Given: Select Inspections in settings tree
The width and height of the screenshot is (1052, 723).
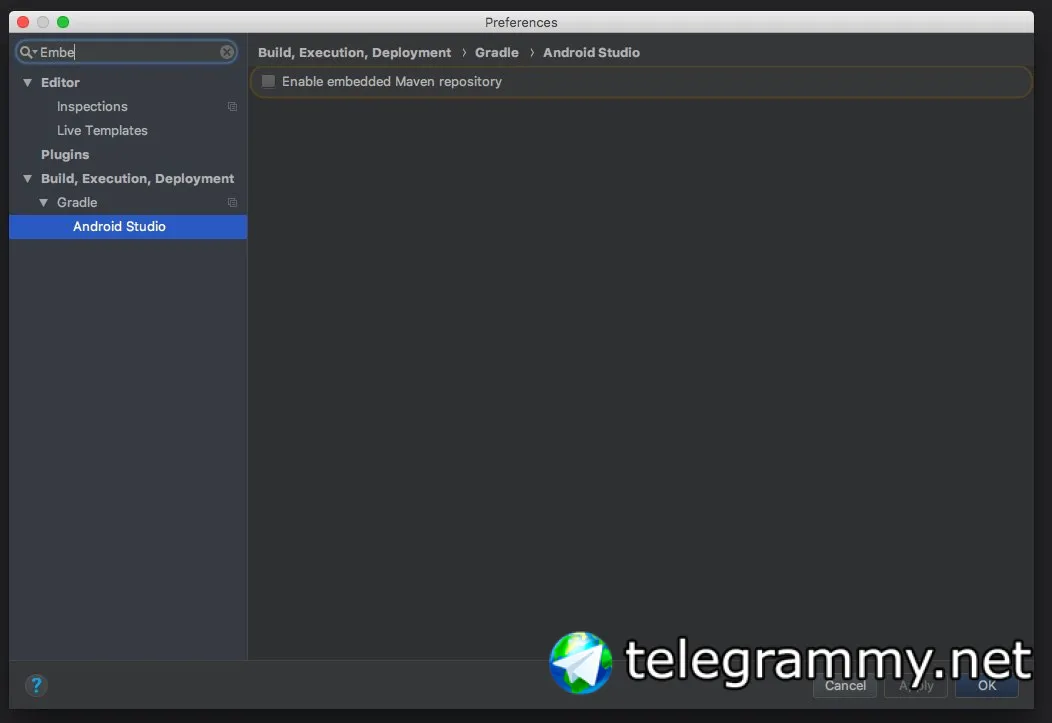Looking at the screenshot, I should (x=92, y=107).
